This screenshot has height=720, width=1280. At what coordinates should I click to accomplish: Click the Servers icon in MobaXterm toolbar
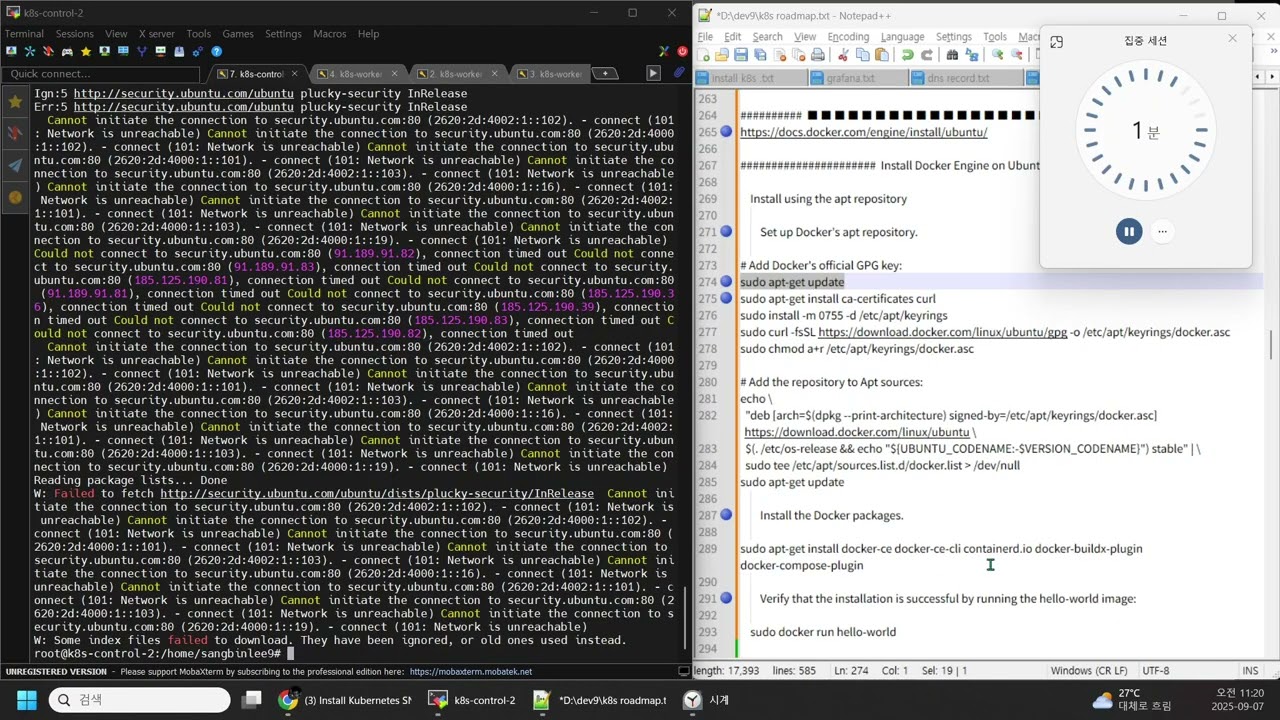[30, 51]
